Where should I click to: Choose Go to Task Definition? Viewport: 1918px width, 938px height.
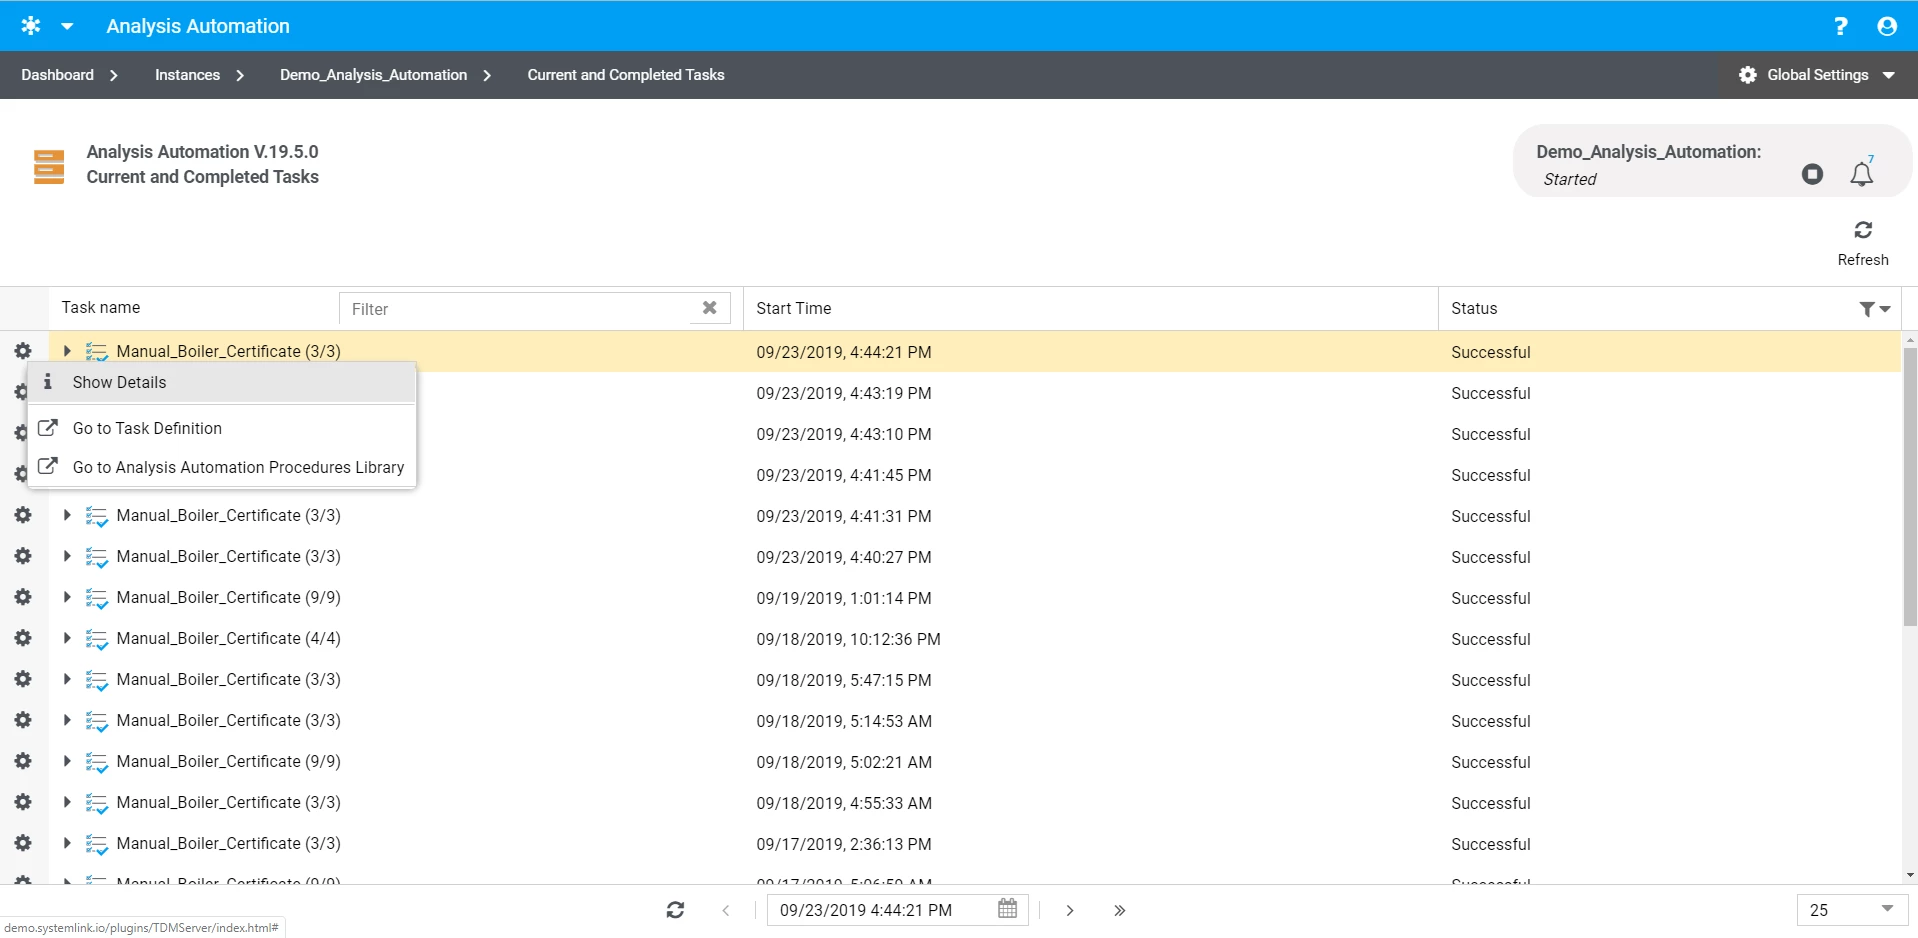coord(222,428)
